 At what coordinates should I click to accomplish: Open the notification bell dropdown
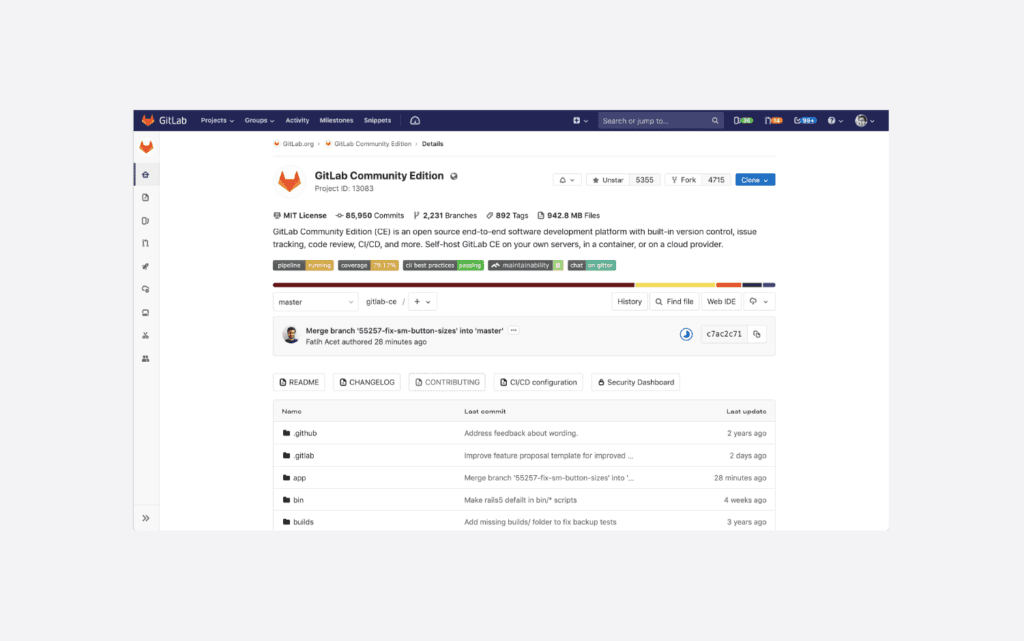(567, 180)
